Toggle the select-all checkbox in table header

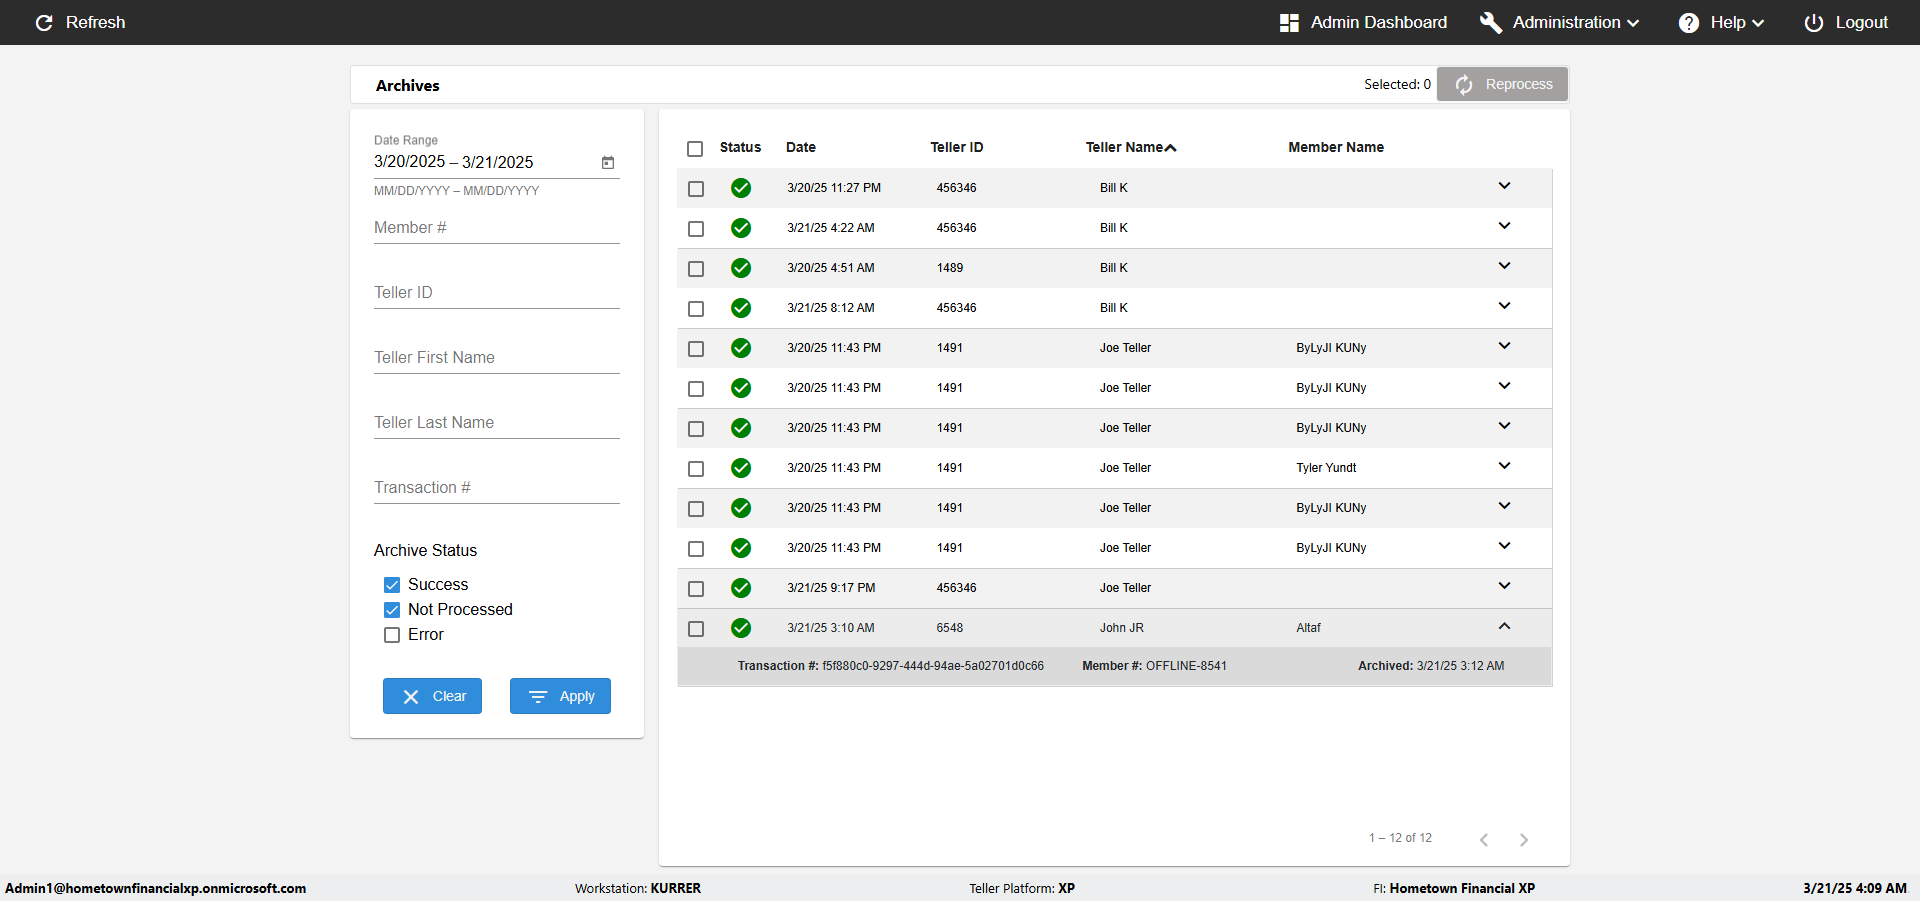pos(695,148)
